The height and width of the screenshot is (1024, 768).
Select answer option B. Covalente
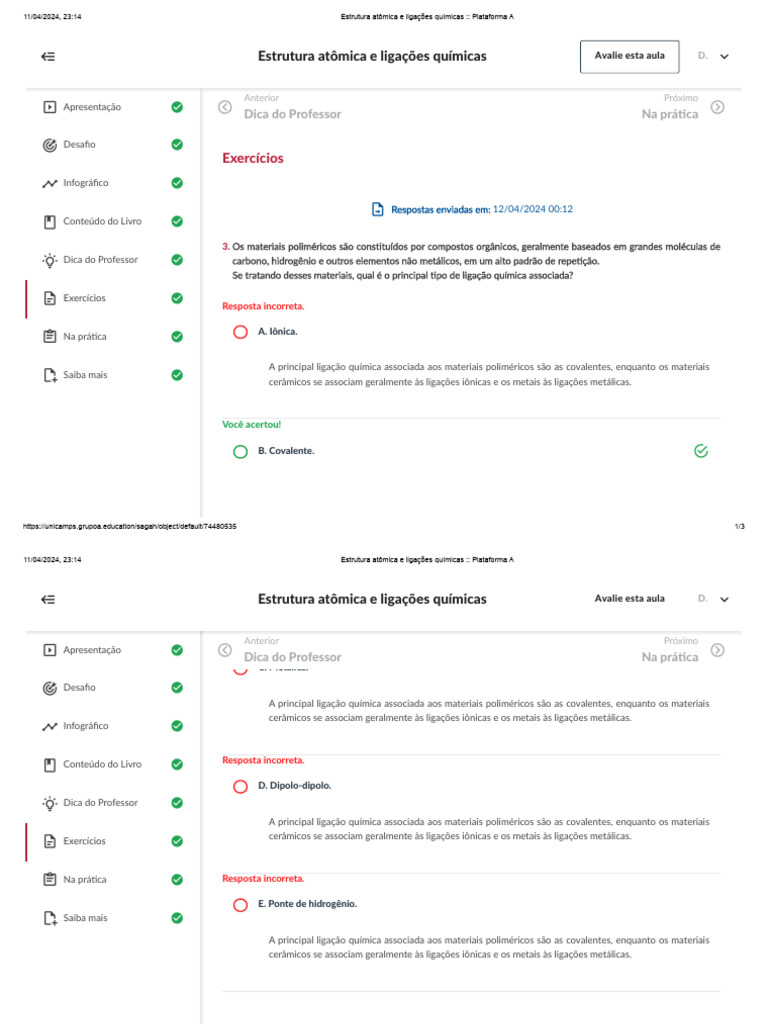240,452
